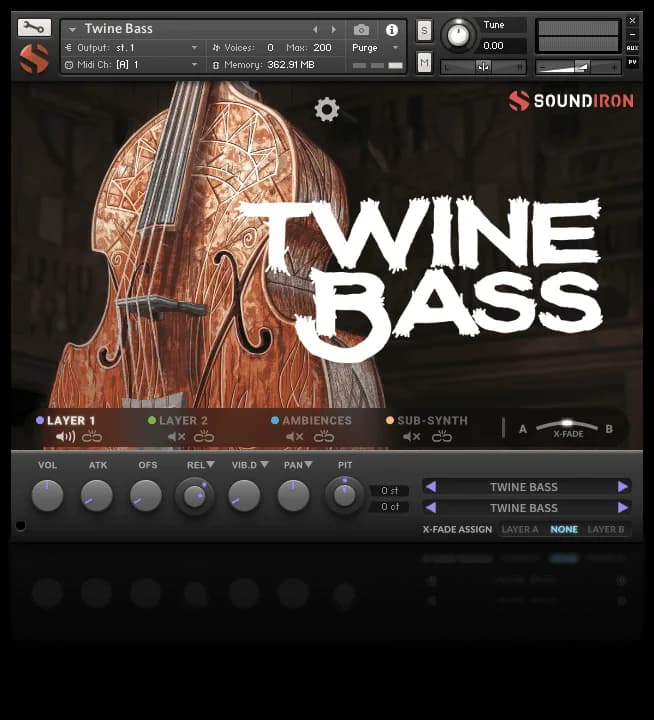Go to next instrument arrow in header
Image resolution: width=654 pixels, height=720 pixels.
[x=334, y=29]
